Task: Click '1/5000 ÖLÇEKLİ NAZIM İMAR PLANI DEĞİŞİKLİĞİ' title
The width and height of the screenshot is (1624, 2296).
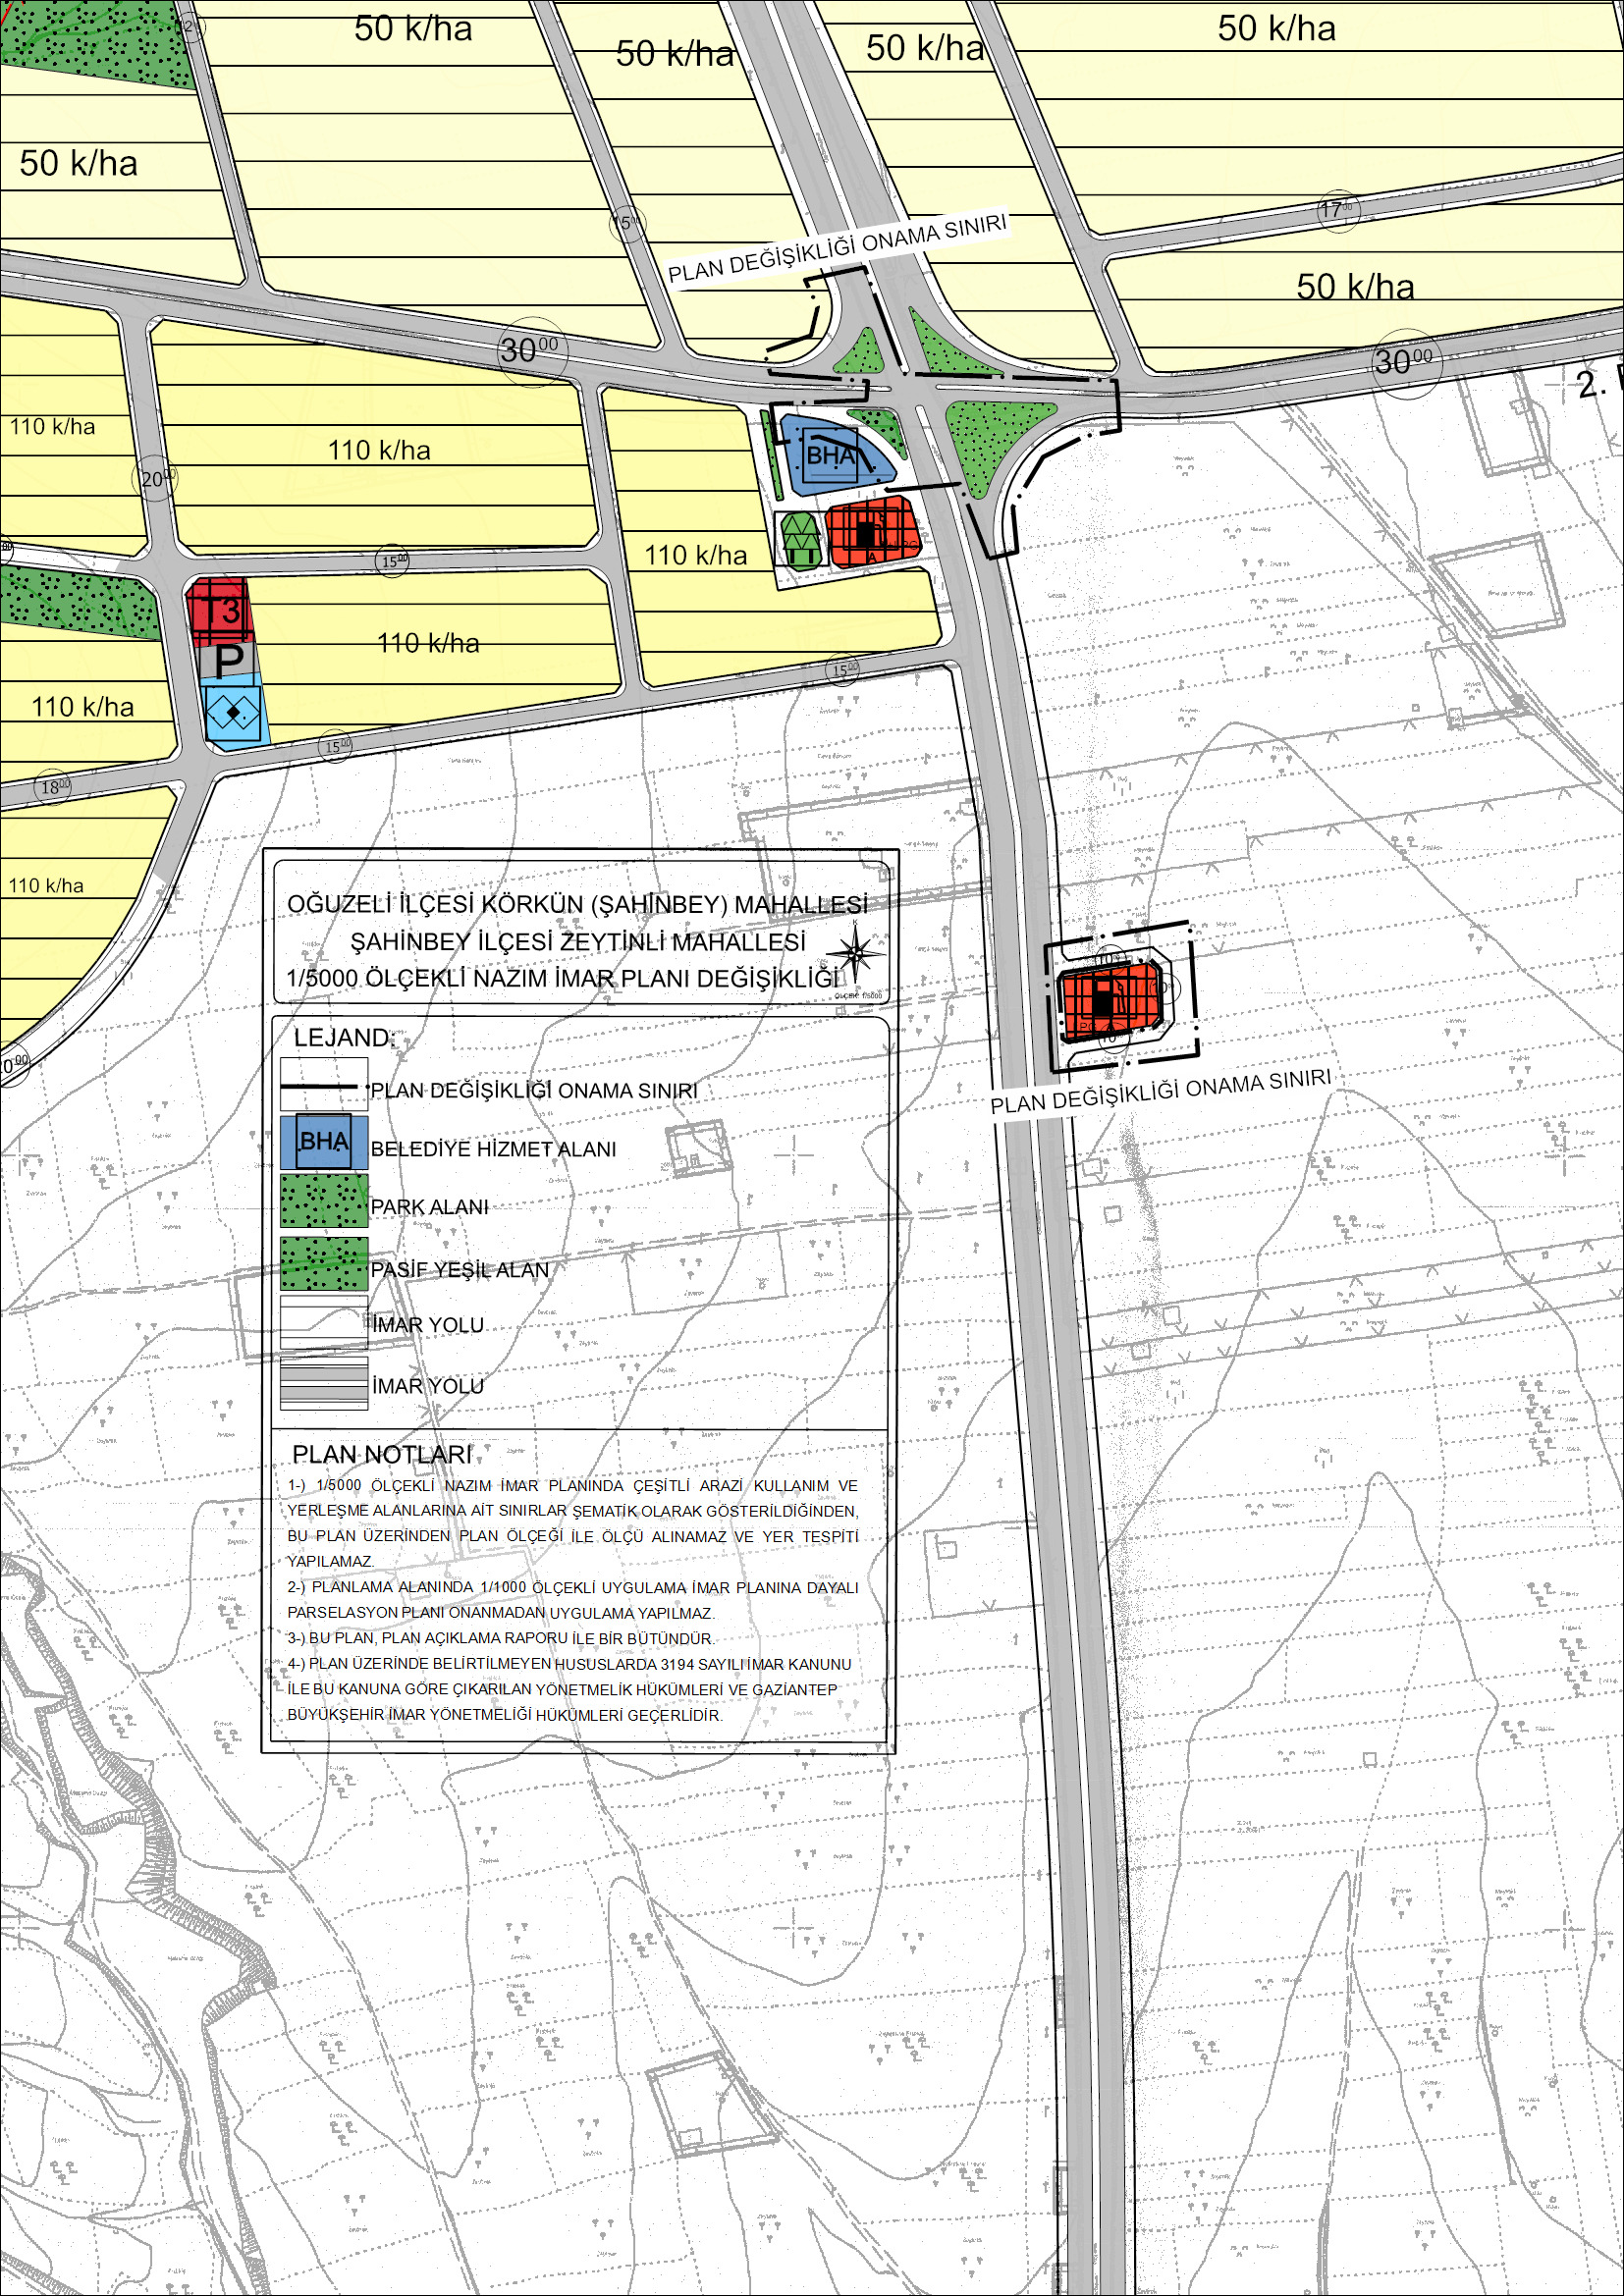Action: click(564, 978)
